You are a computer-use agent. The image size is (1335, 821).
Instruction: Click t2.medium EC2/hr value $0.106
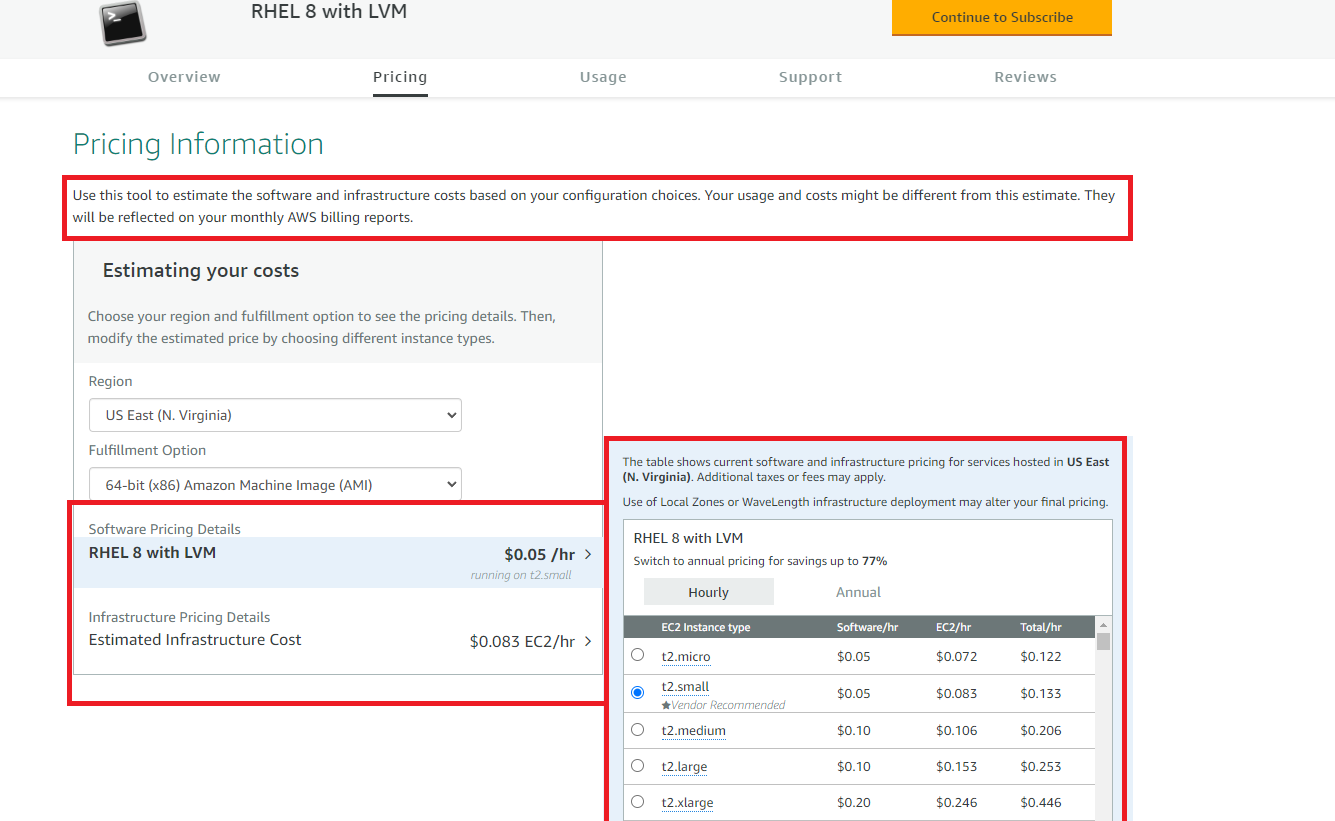957,731
